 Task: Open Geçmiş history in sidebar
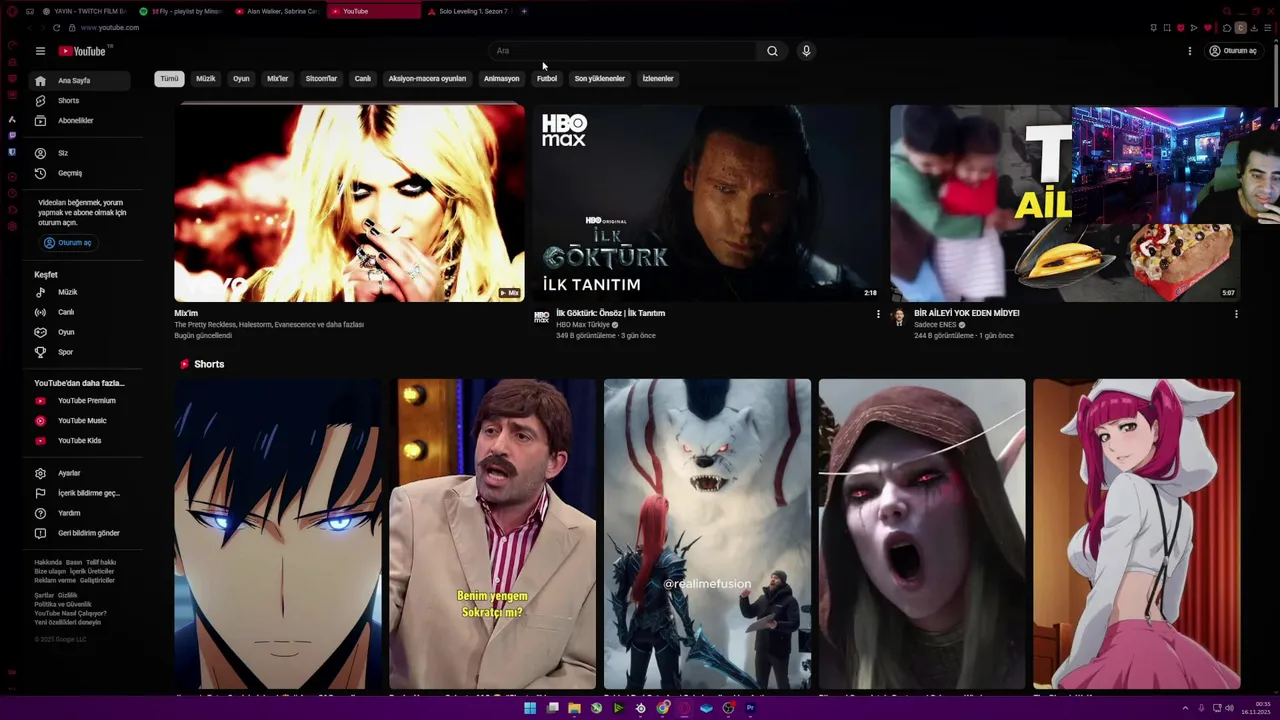[81, 173]
